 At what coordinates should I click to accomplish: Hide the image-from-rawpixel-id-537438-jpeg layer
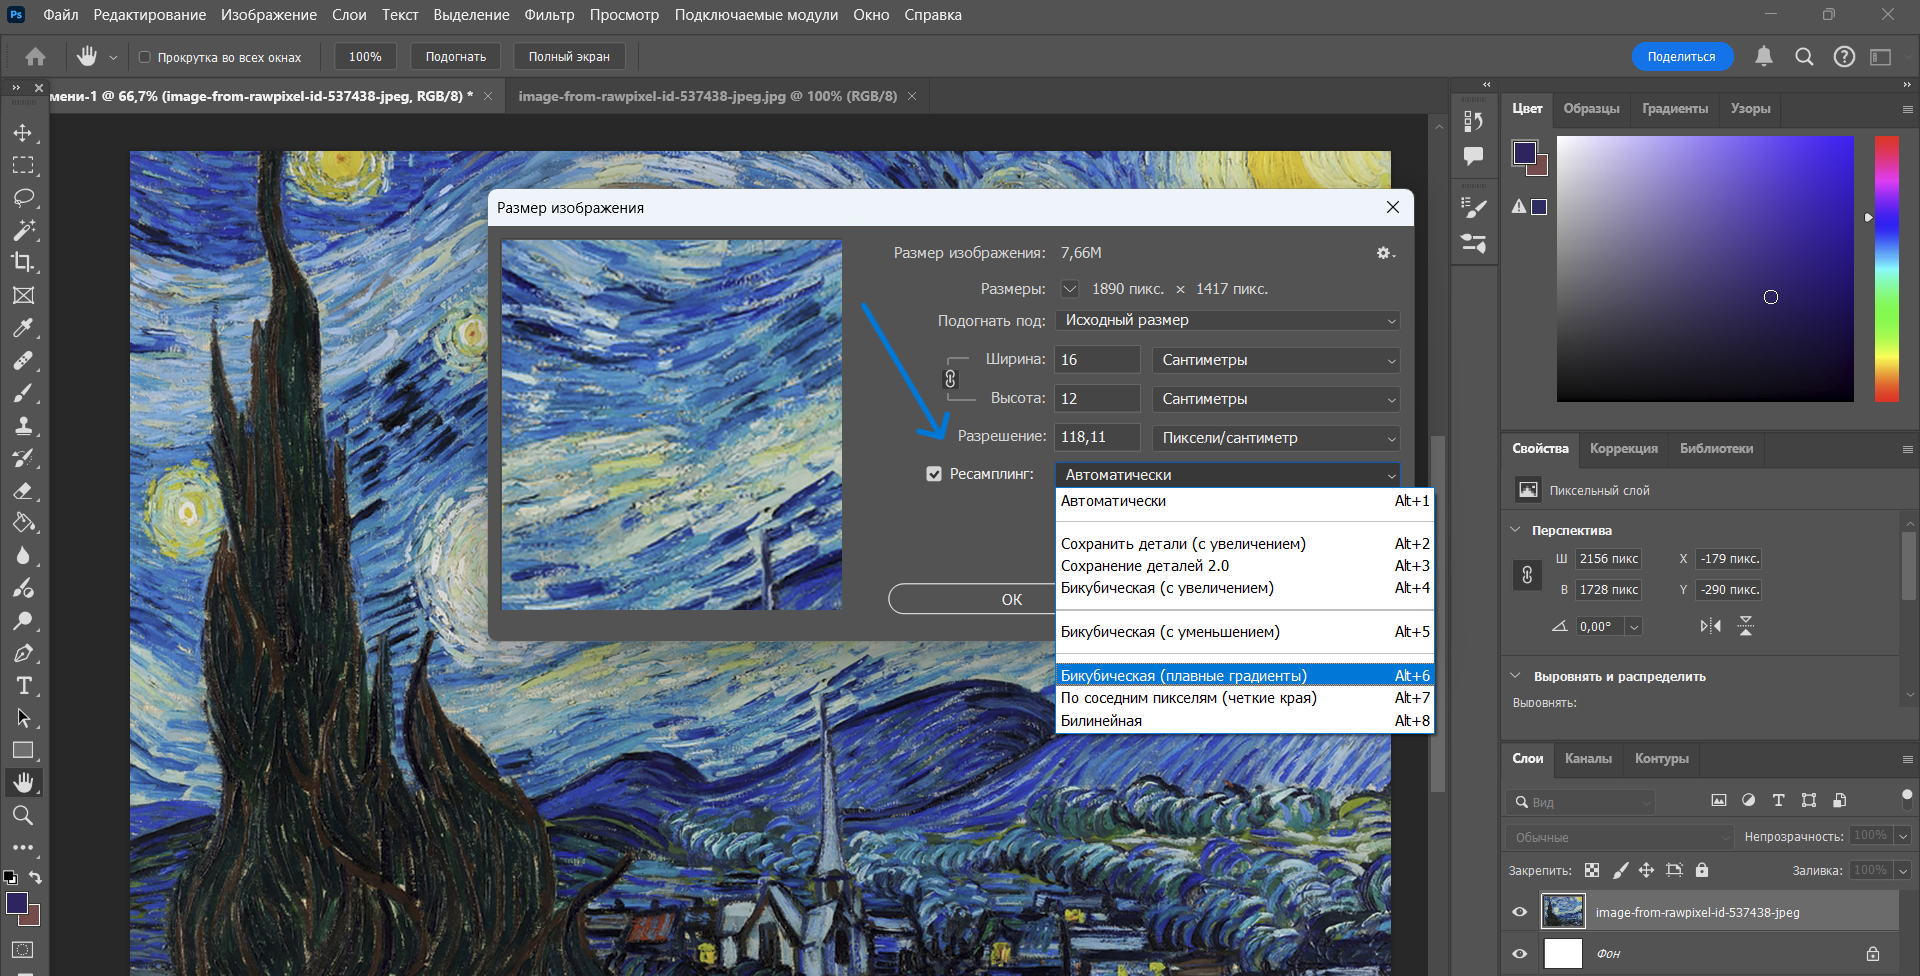(x=1520, y=912)
